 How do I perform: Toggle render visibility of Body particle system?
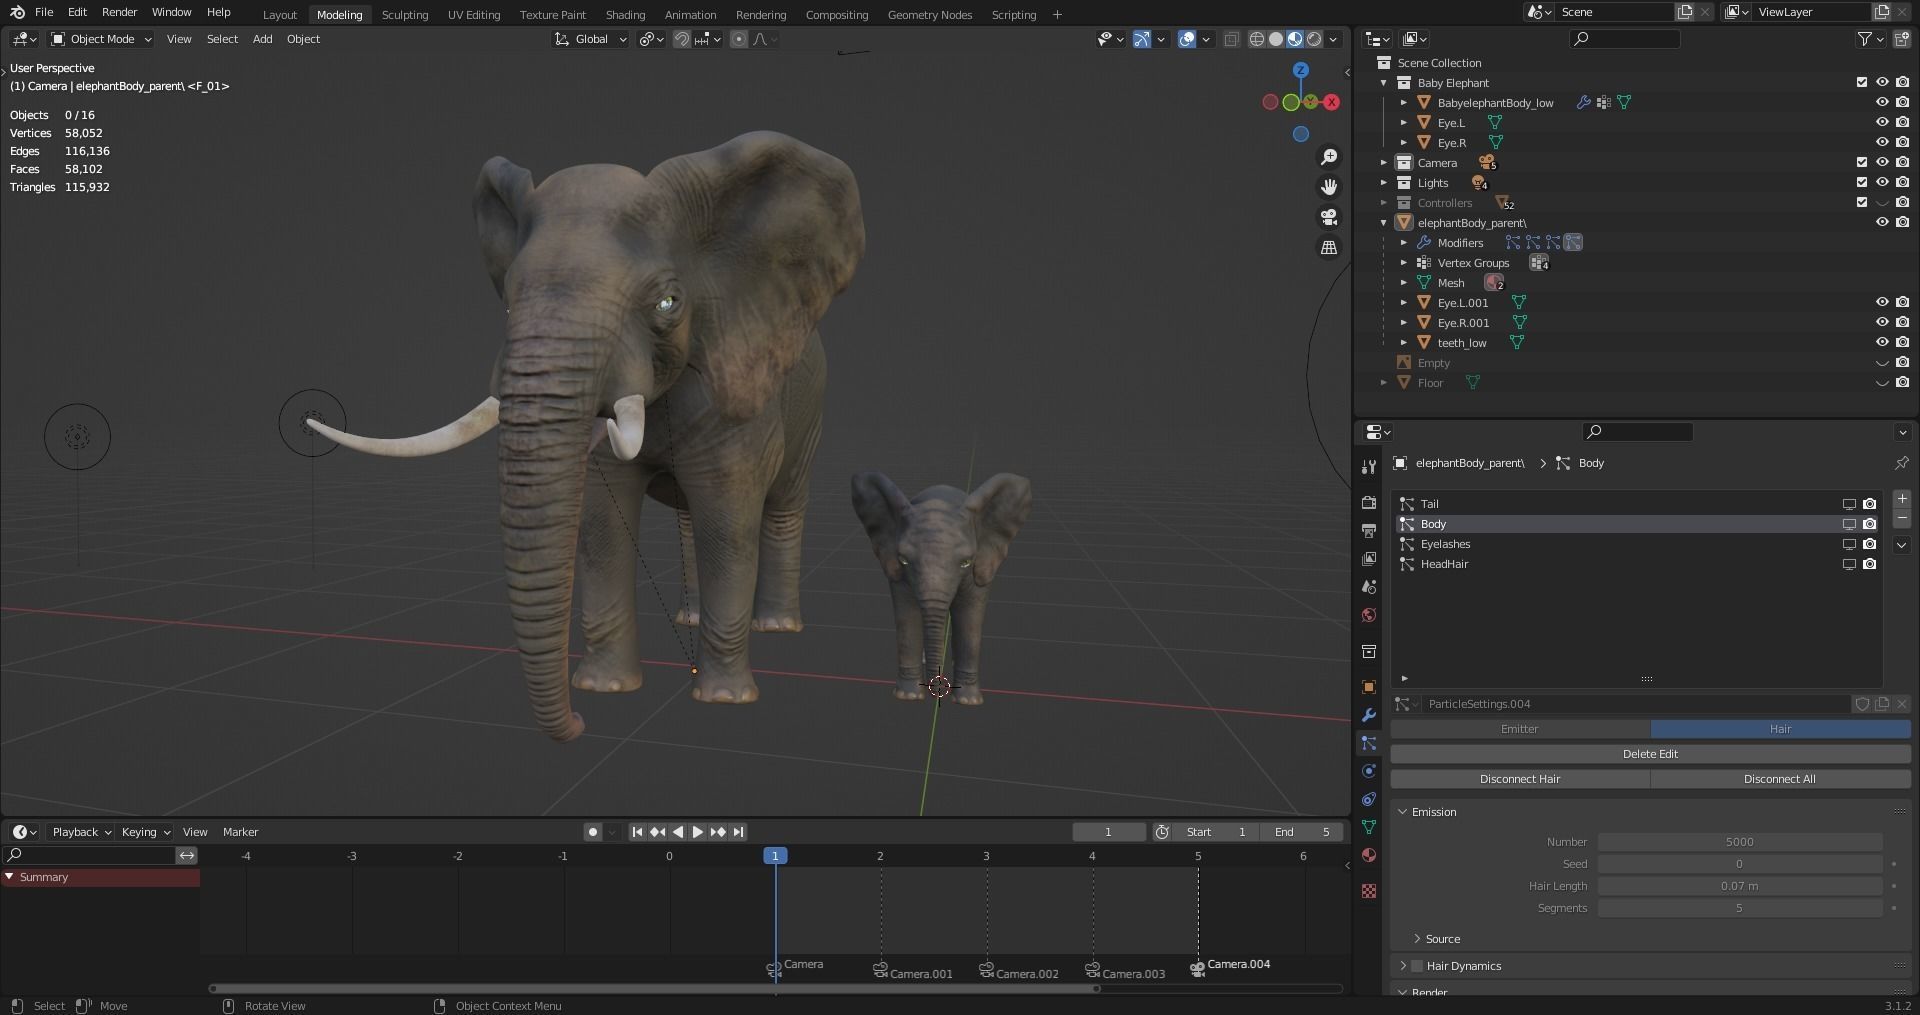[1869, 524]
